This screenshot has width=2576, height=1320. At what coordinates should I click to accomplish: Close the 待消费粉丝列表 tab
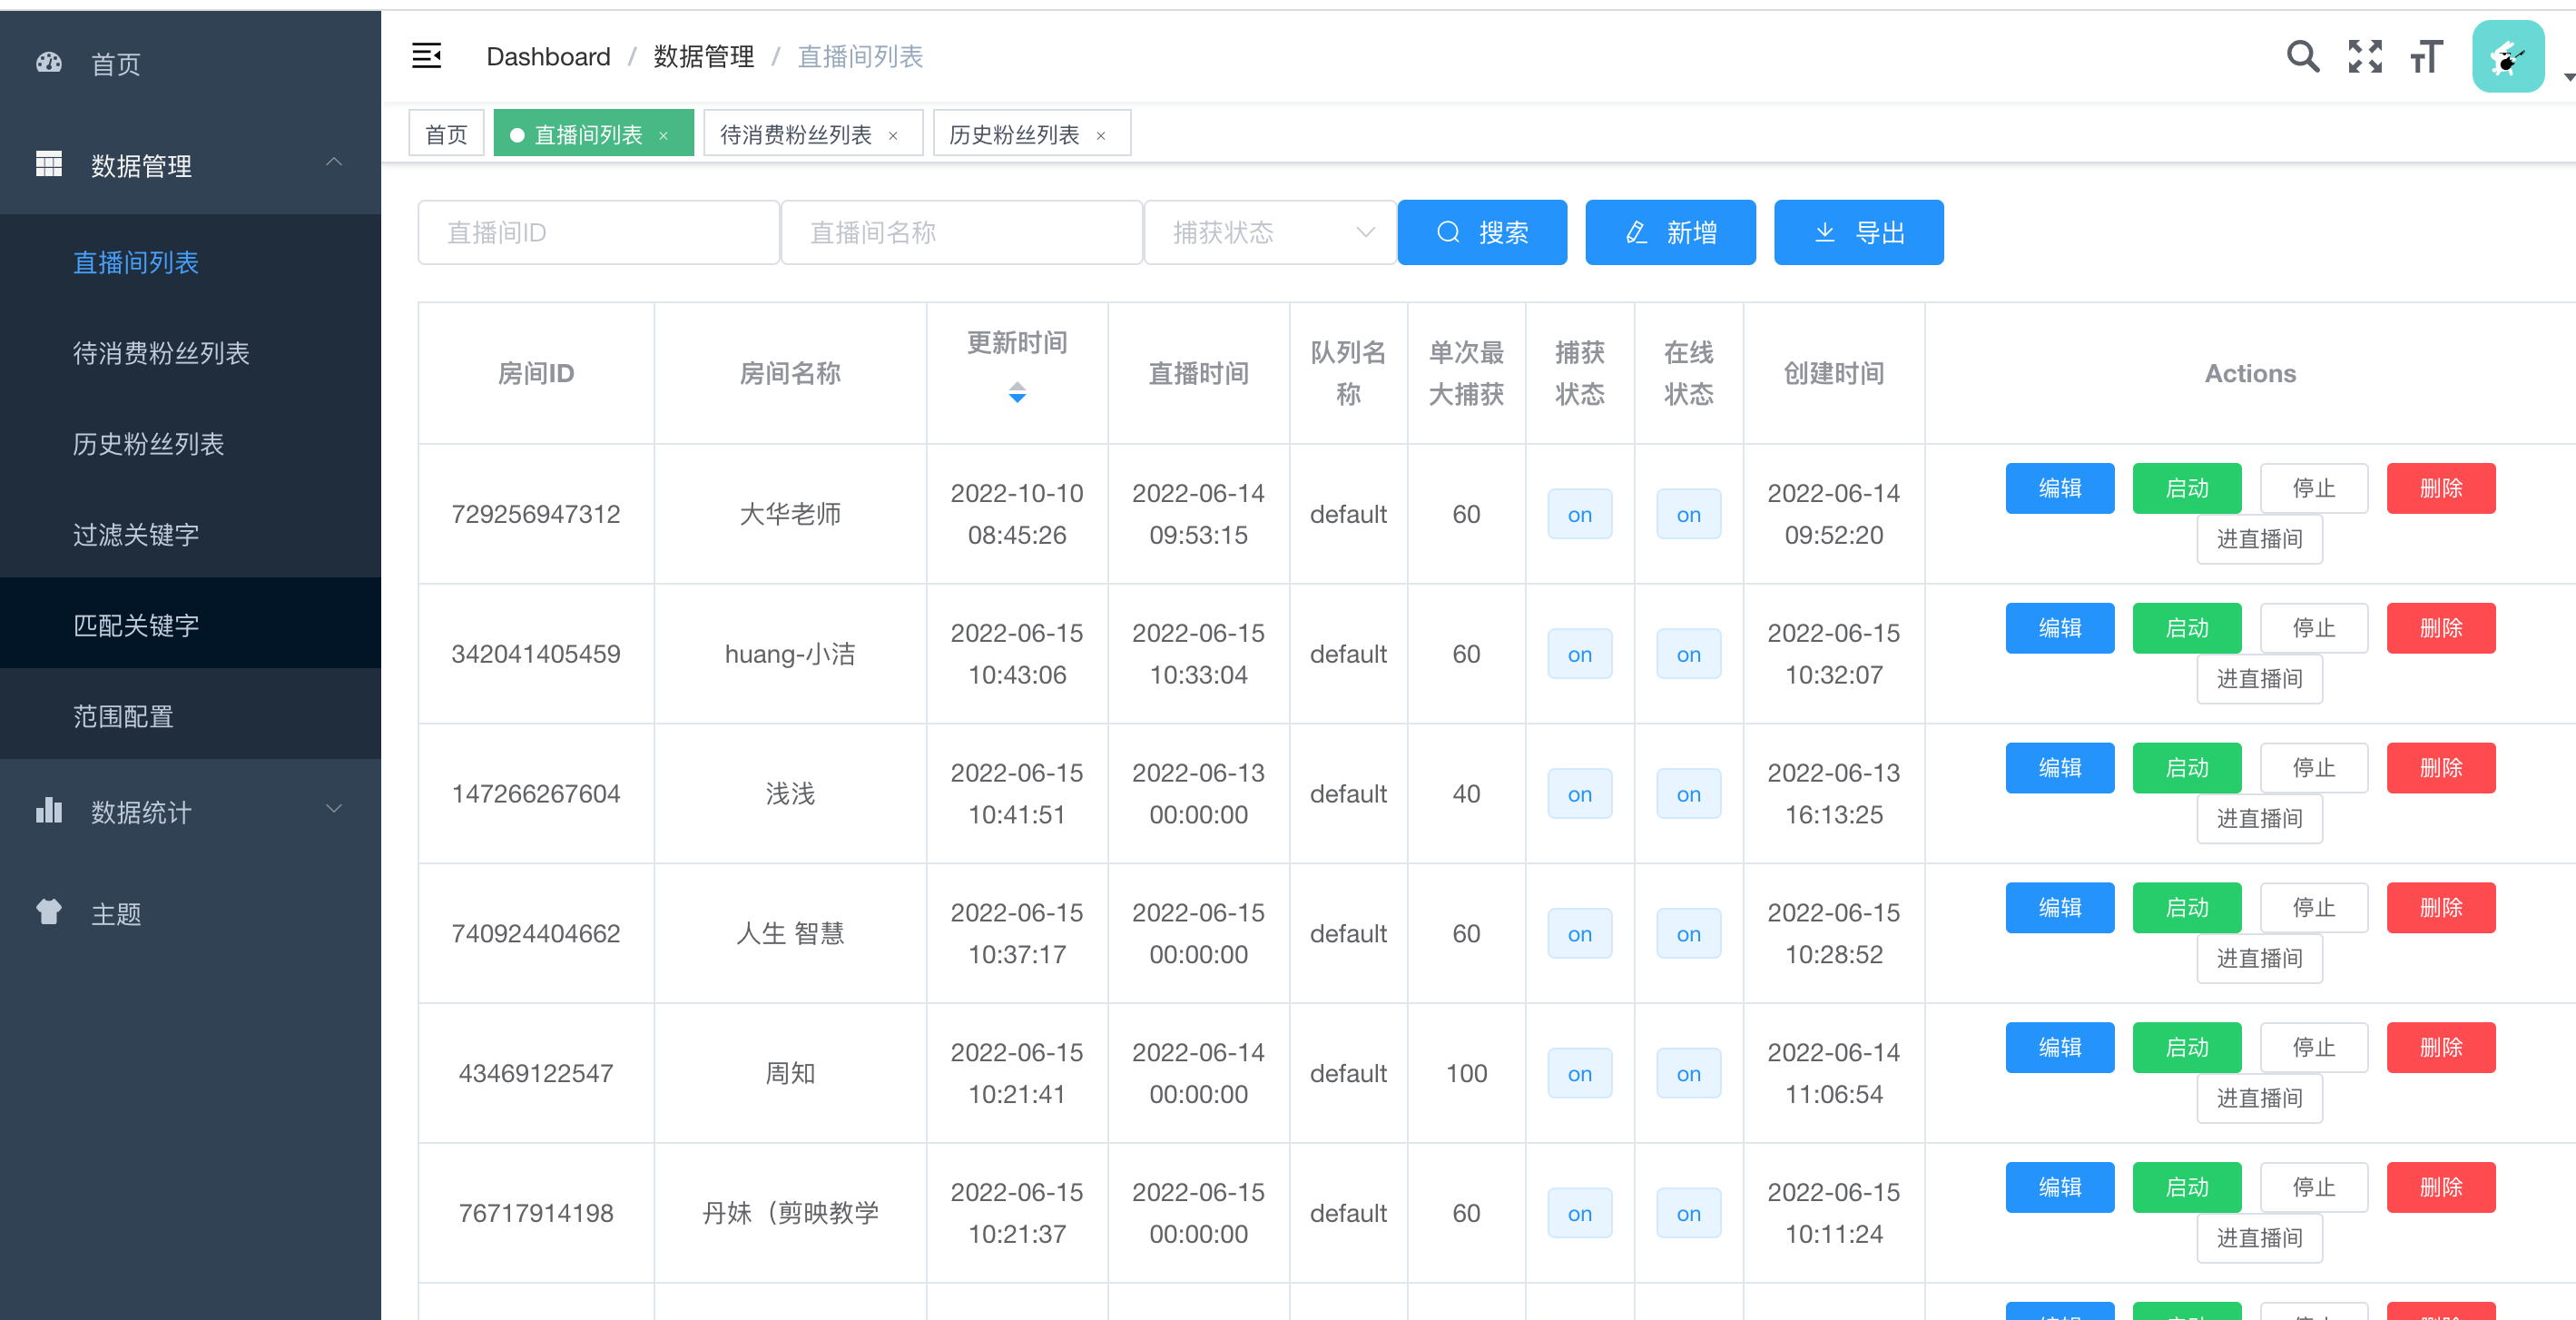click(893, 136)
